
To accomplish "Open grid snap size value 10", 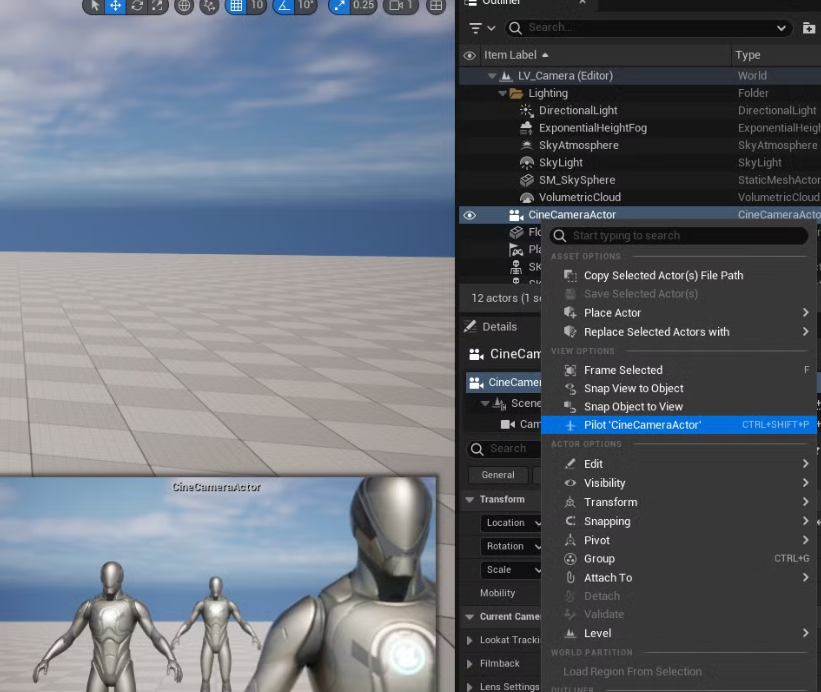I will coord(257,5).
